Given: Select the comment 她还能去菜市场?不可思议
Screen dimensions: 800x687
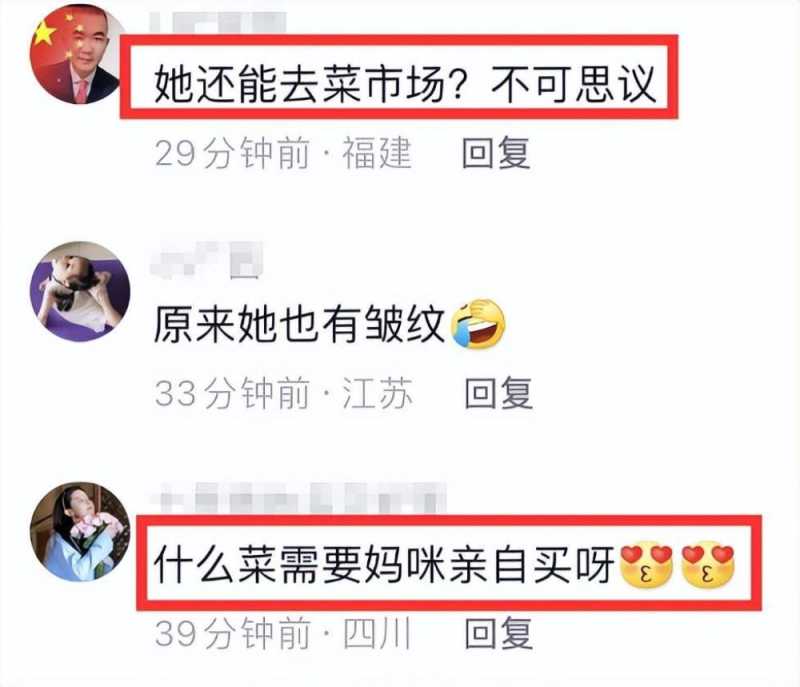Looking at the screenshot, I should 404,84.
